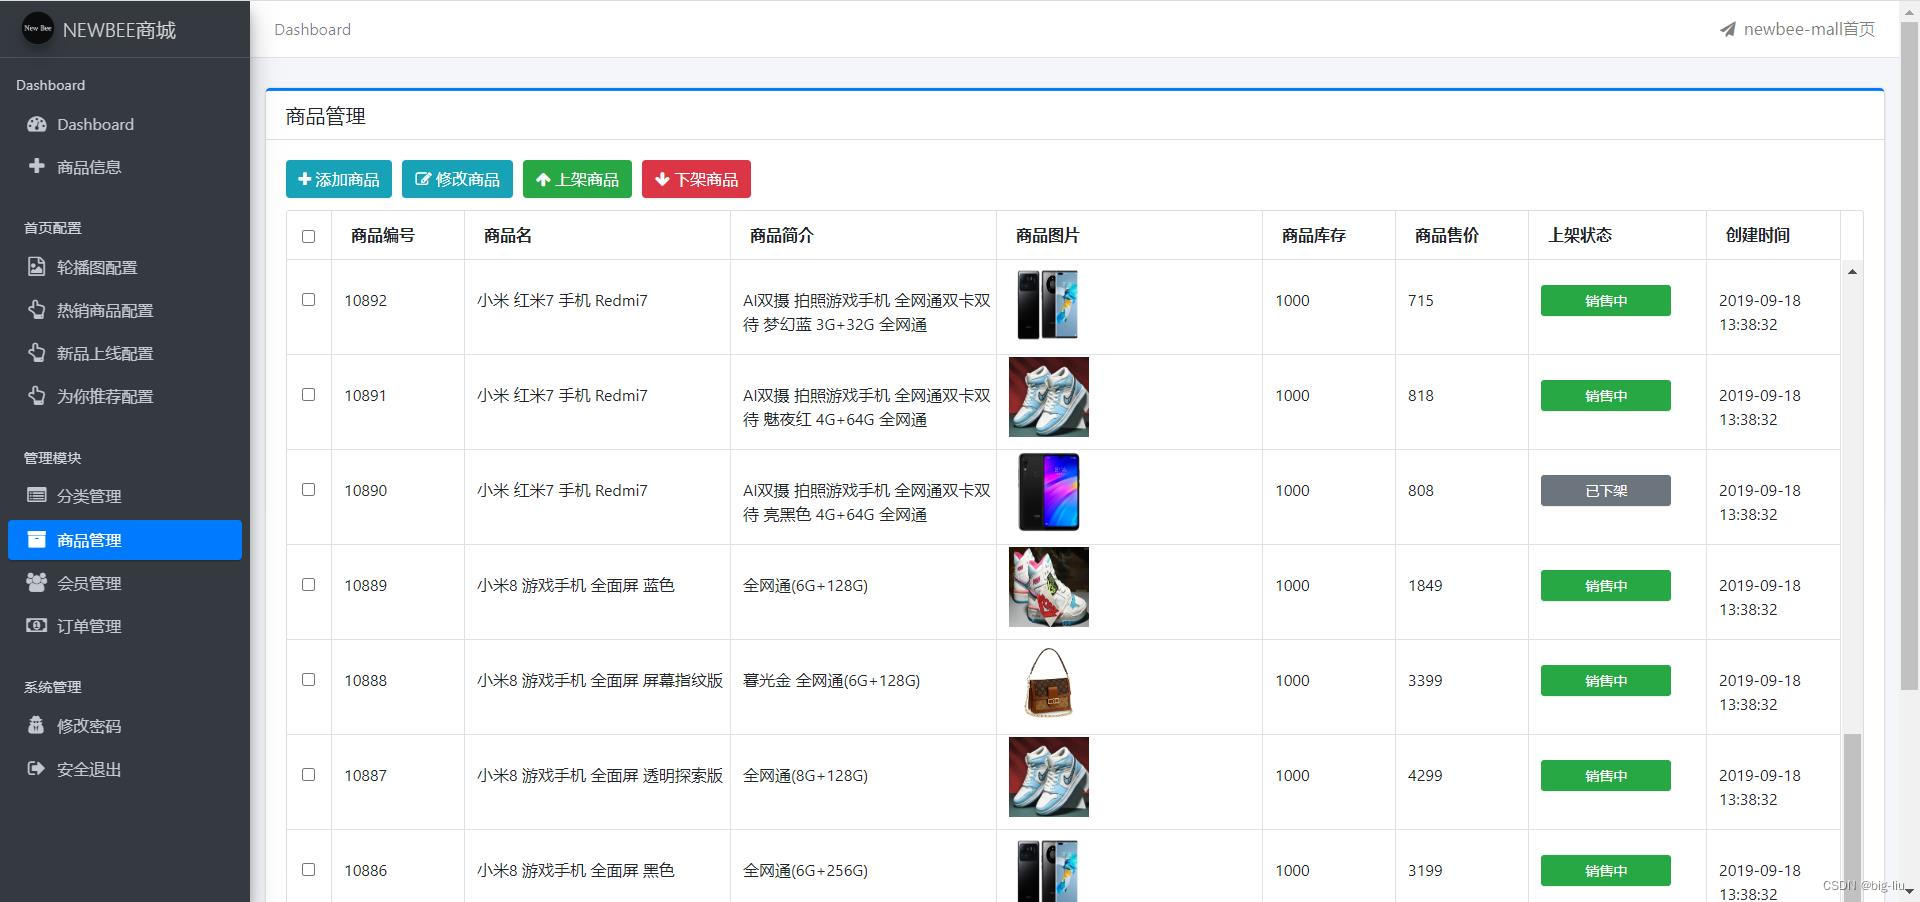Click the table scrollbar up arrow
The height and width of the screenshot is (902, 1920).
click(1852, 271)
